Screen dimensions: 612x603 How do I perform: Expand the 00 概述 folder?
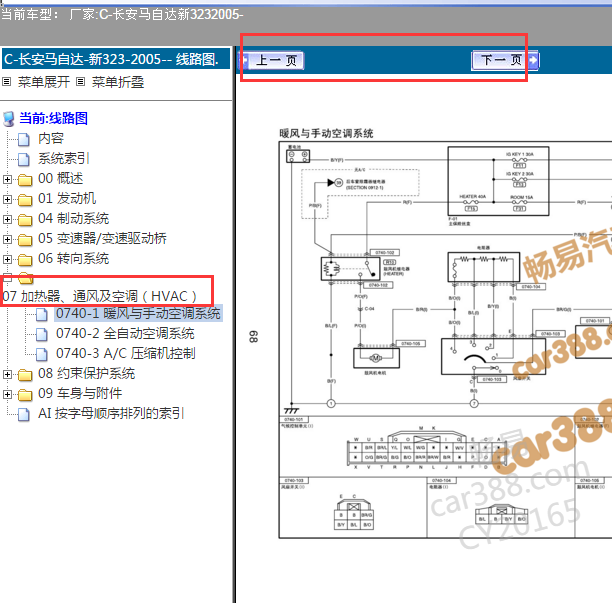[x=7, y=179]
